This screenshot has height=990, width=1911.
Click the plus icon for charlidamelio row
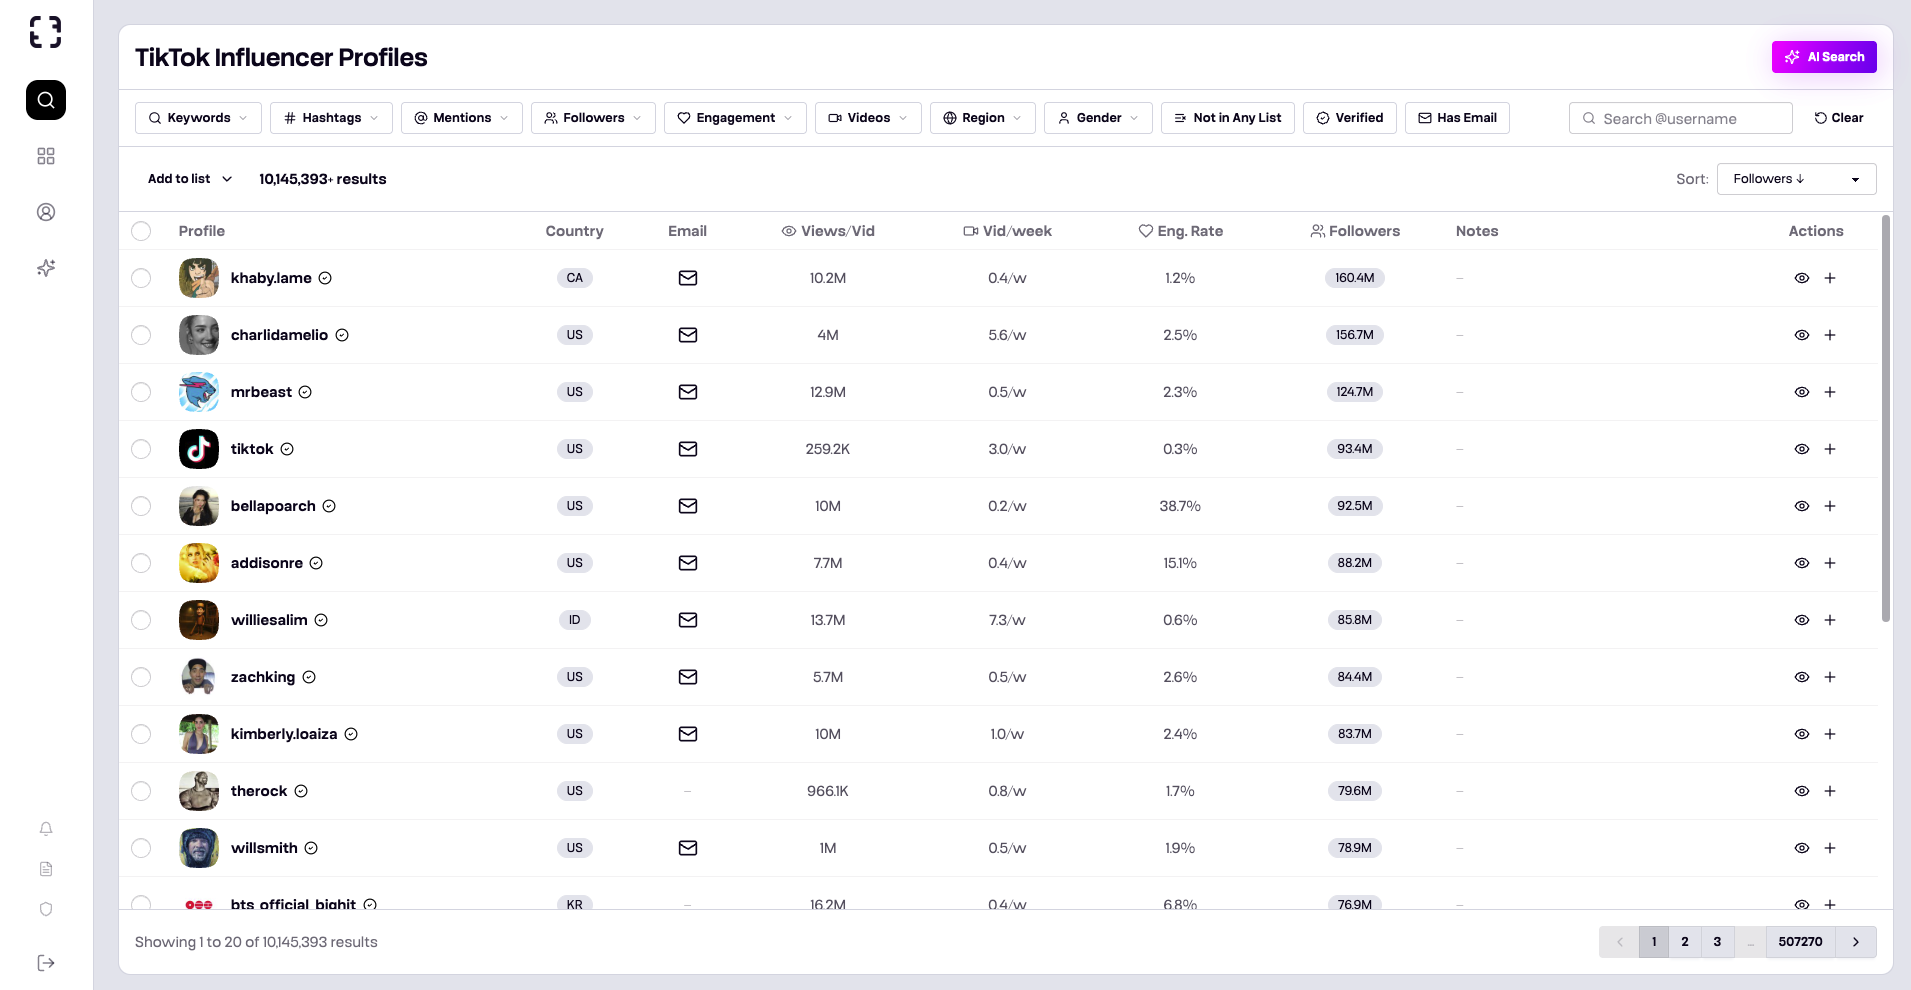(x=1829, y=335)
